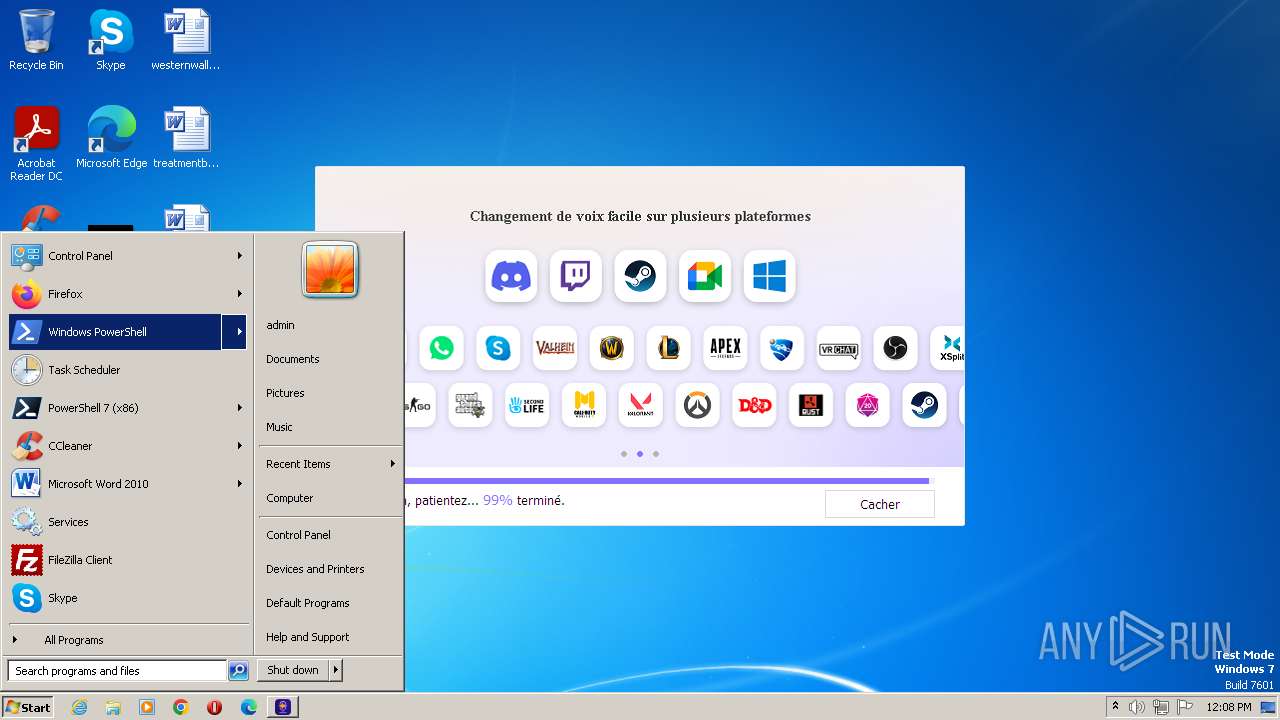The image size is (1280, 720).
Task: Open Task Scheduler from the Start menu
Action: 127,370
